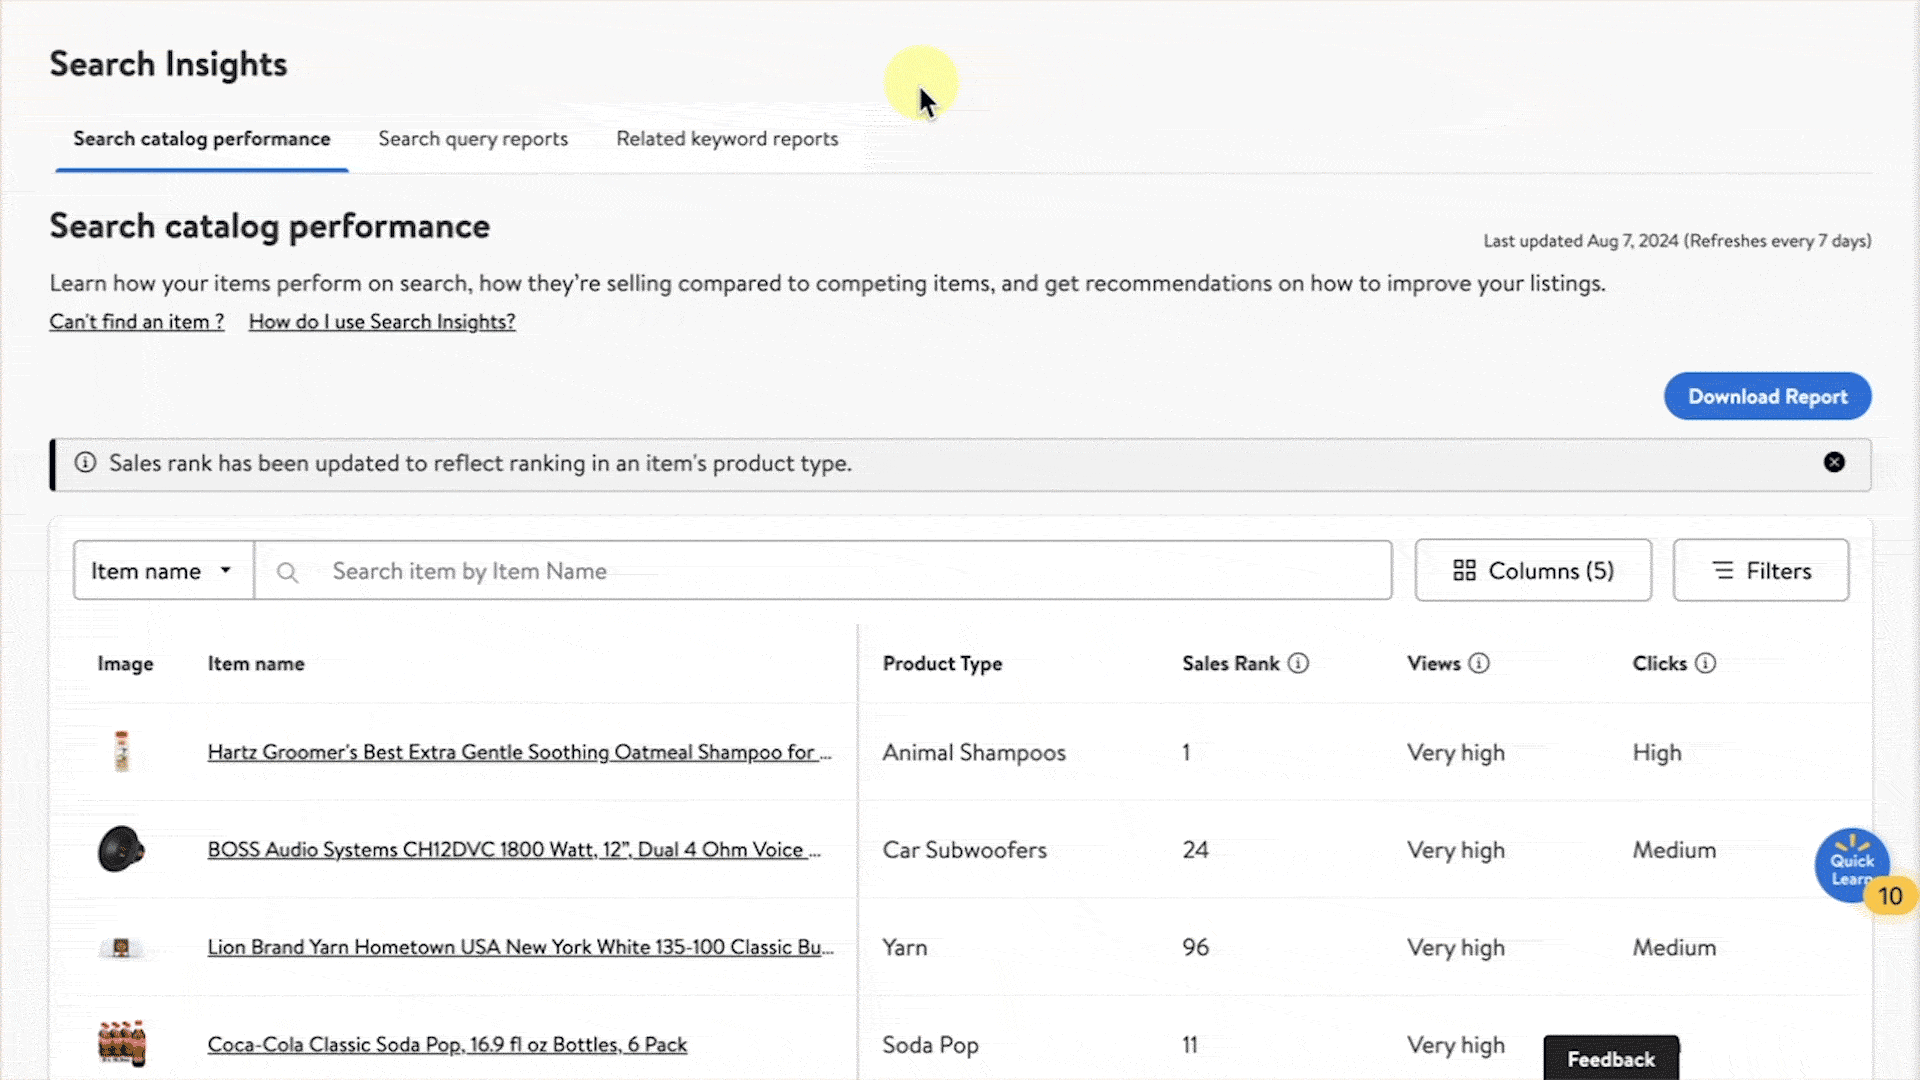
Task: Open Hartz shampoo product thumbnail
Action: (122, 752)
